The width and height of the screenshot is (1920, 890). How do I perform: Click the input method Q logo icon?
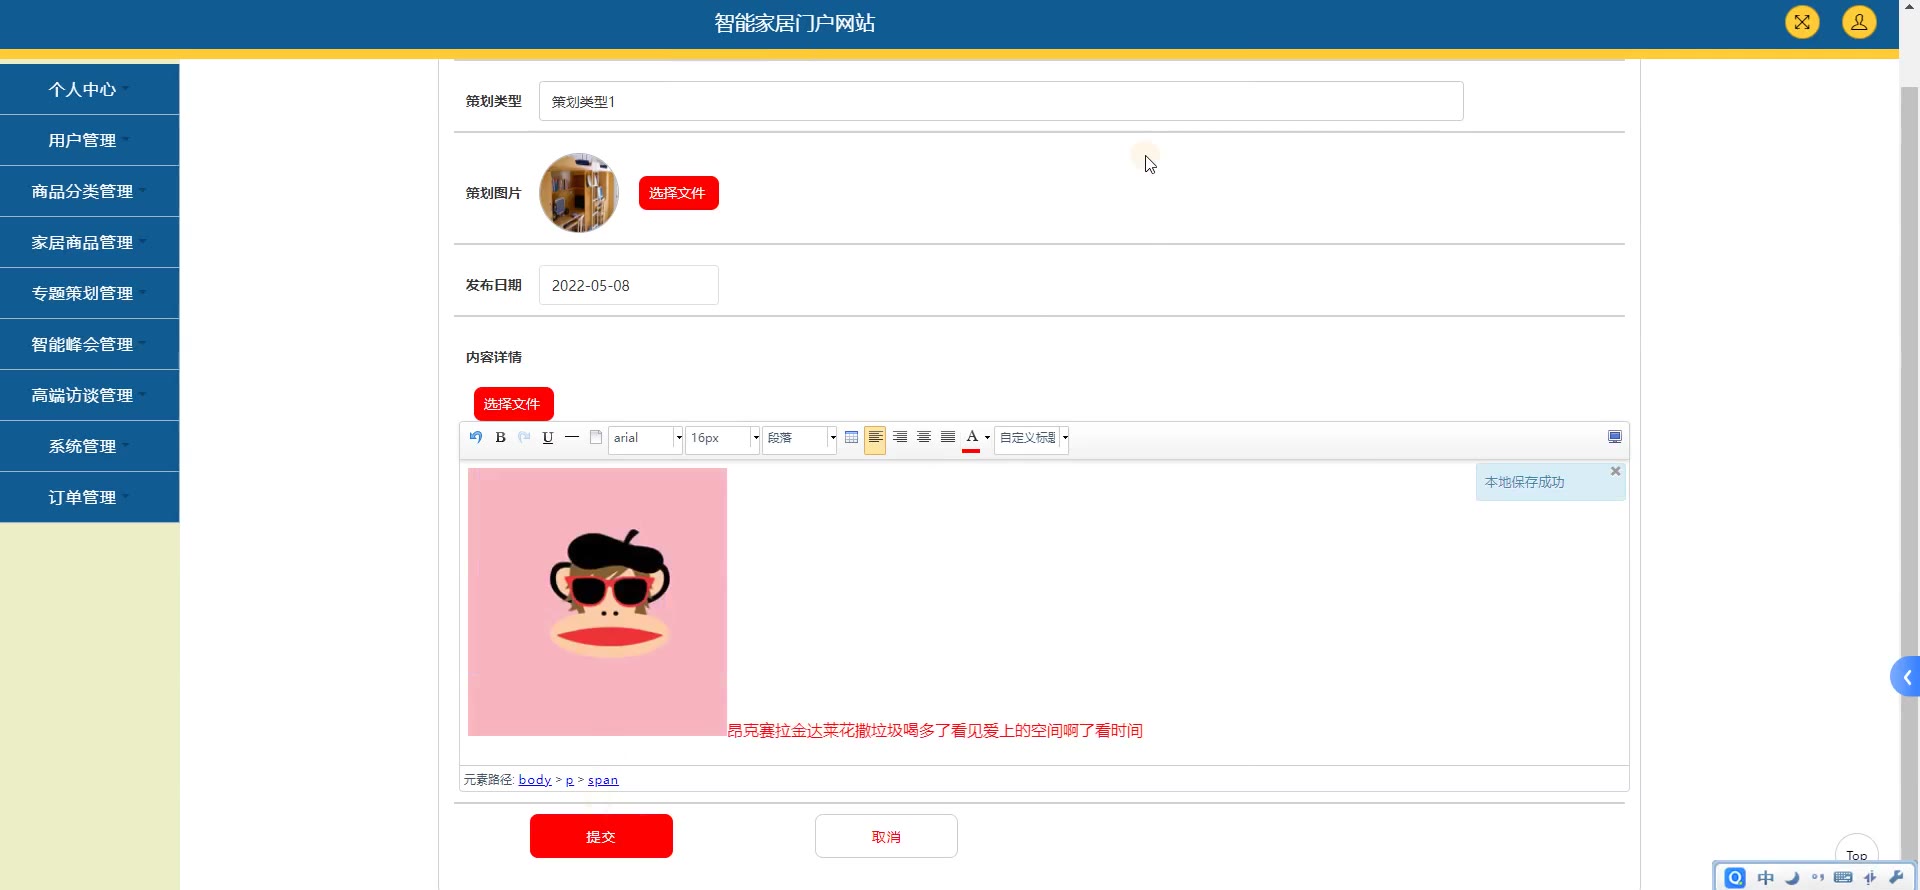click(1735, 877)
